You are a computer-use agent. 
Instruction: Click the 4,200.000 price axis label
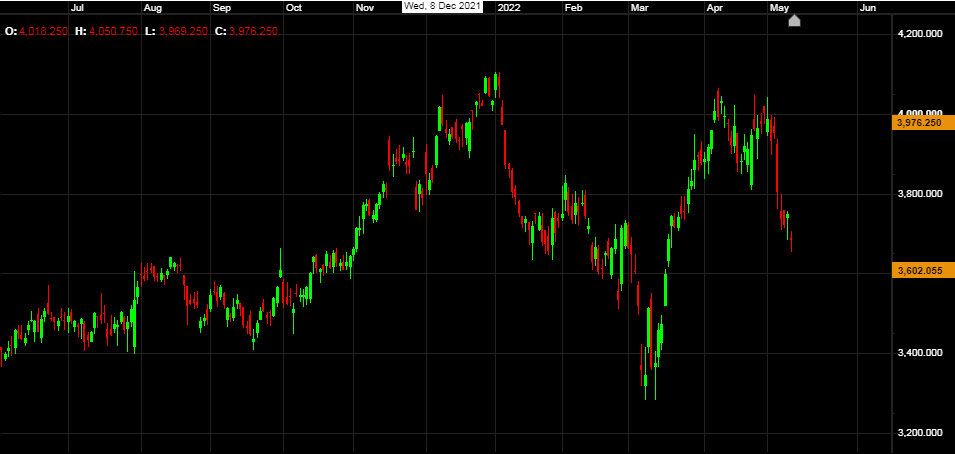(x=921, y=34)
